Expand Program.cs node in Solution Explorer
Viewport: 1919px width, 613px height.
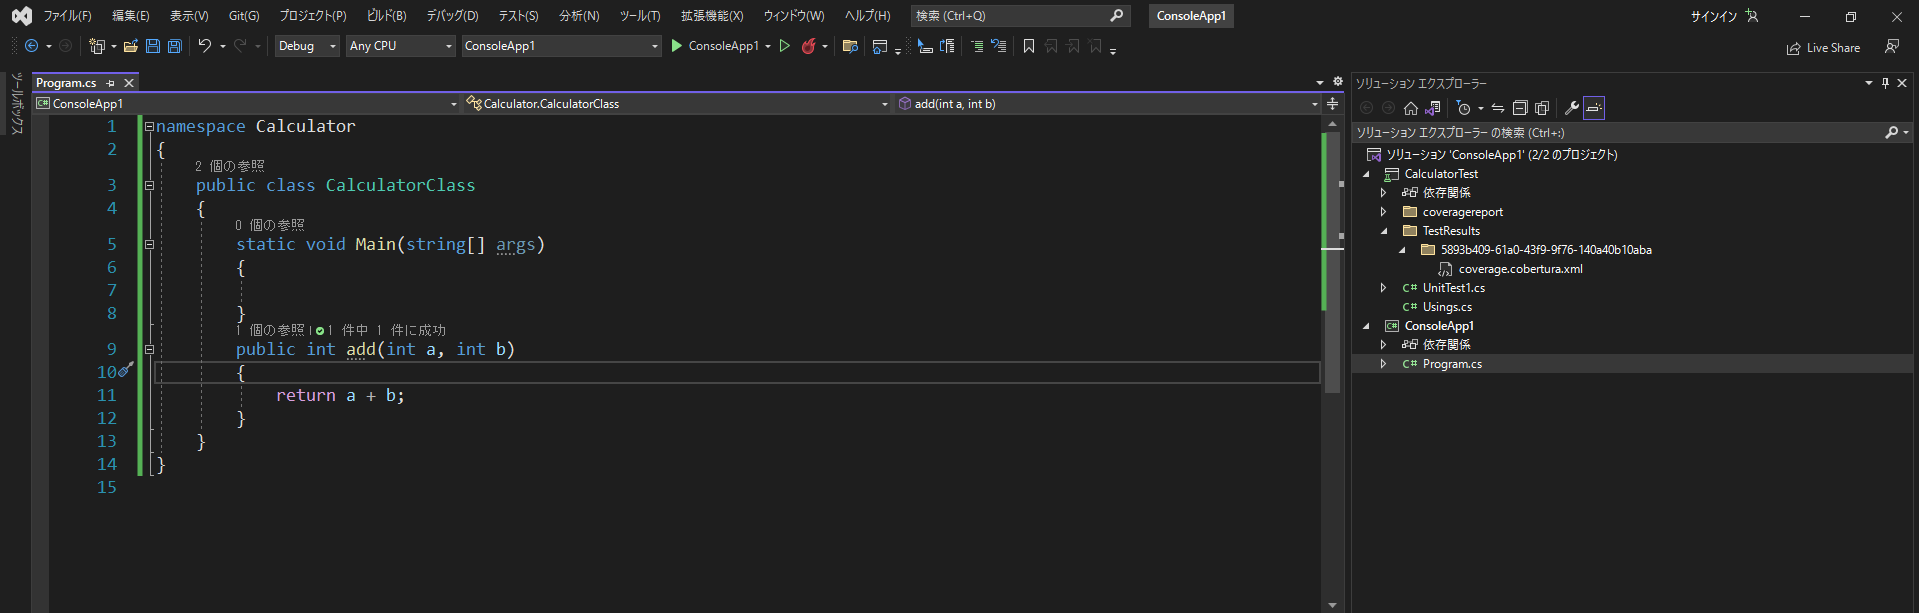(x=1384, y=364)
